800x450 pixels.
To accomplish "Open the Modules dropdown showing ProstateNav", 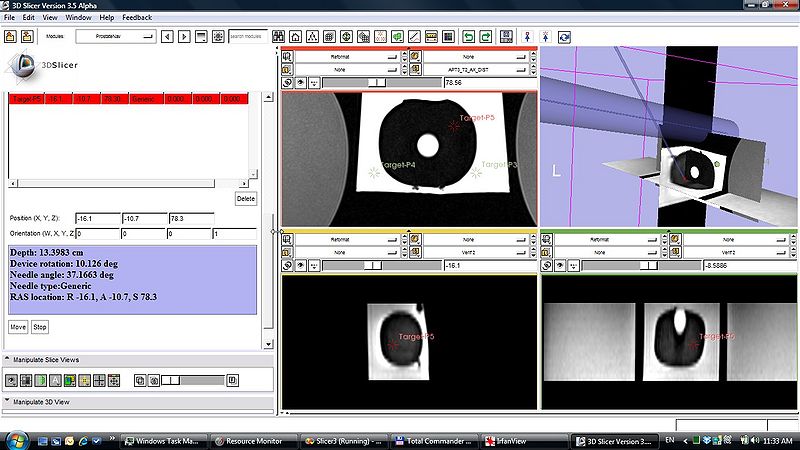I will click(x=116, y=36).
